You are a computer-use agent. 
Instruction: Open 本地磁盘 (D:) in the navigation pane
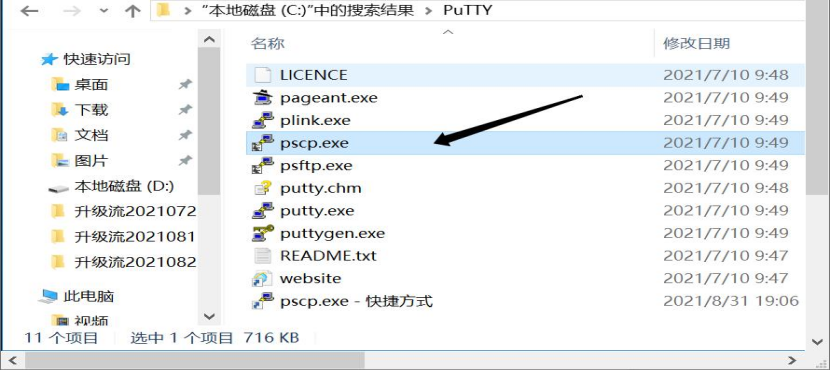[x=124, y=187]
